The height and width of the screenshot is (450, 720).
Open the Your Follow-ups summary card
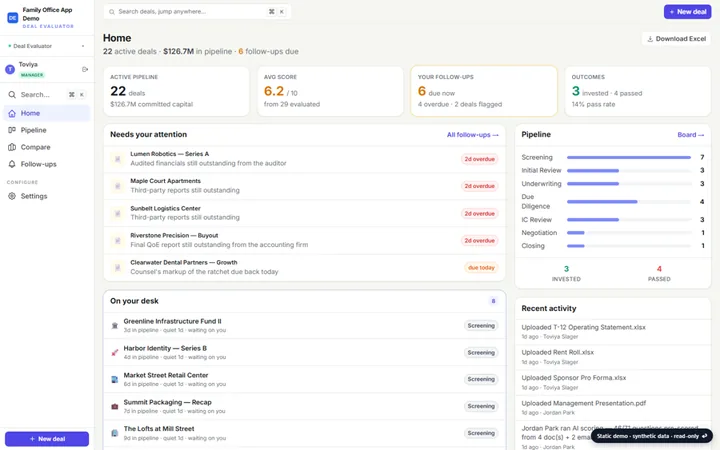coord(484,91)
